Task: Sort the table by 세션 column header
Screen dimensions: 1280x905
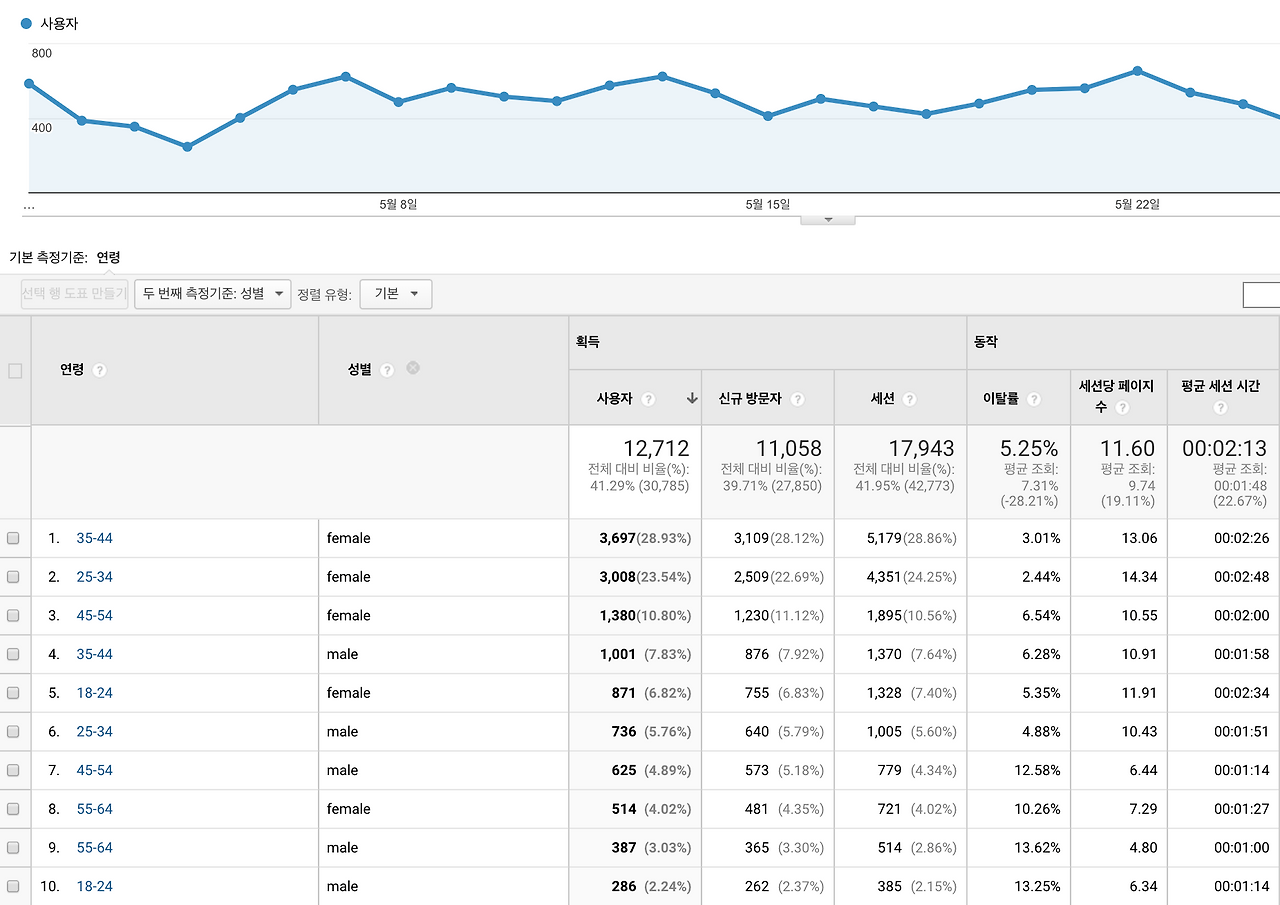Action: [x=883, y=399]
